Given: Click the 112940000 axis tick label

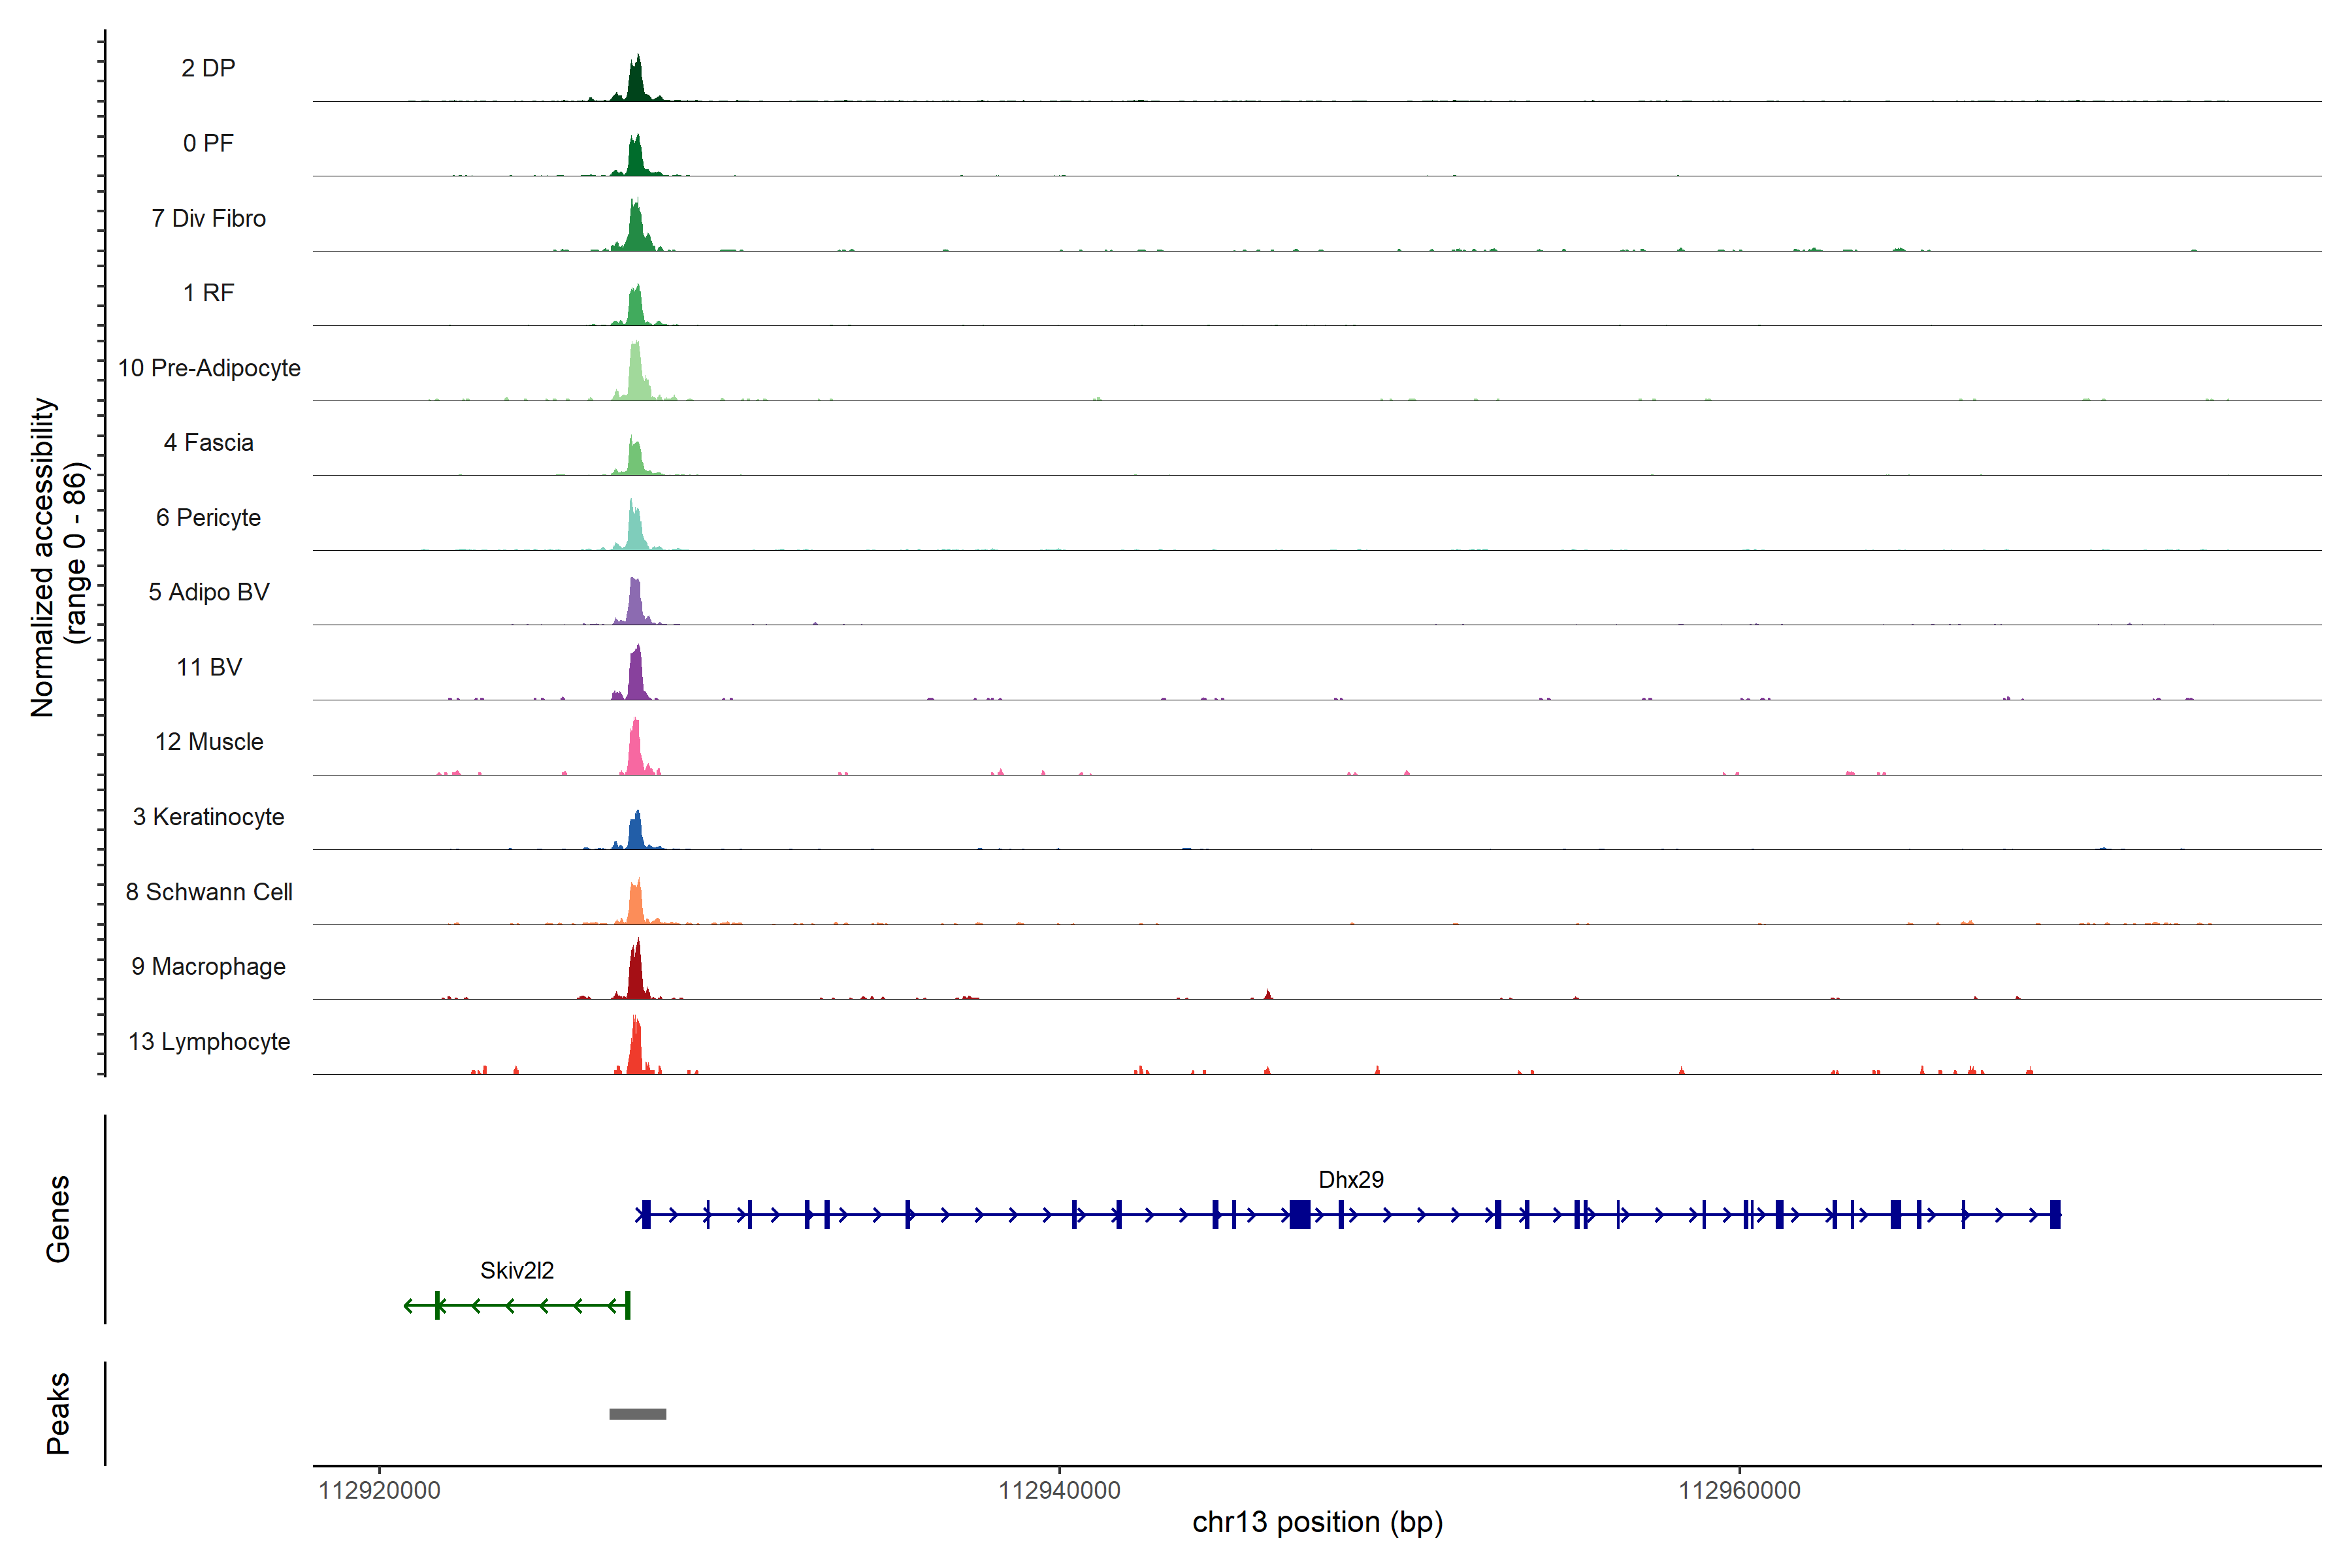Looking at the screenshot, I should click(x=1059, y=1490).
